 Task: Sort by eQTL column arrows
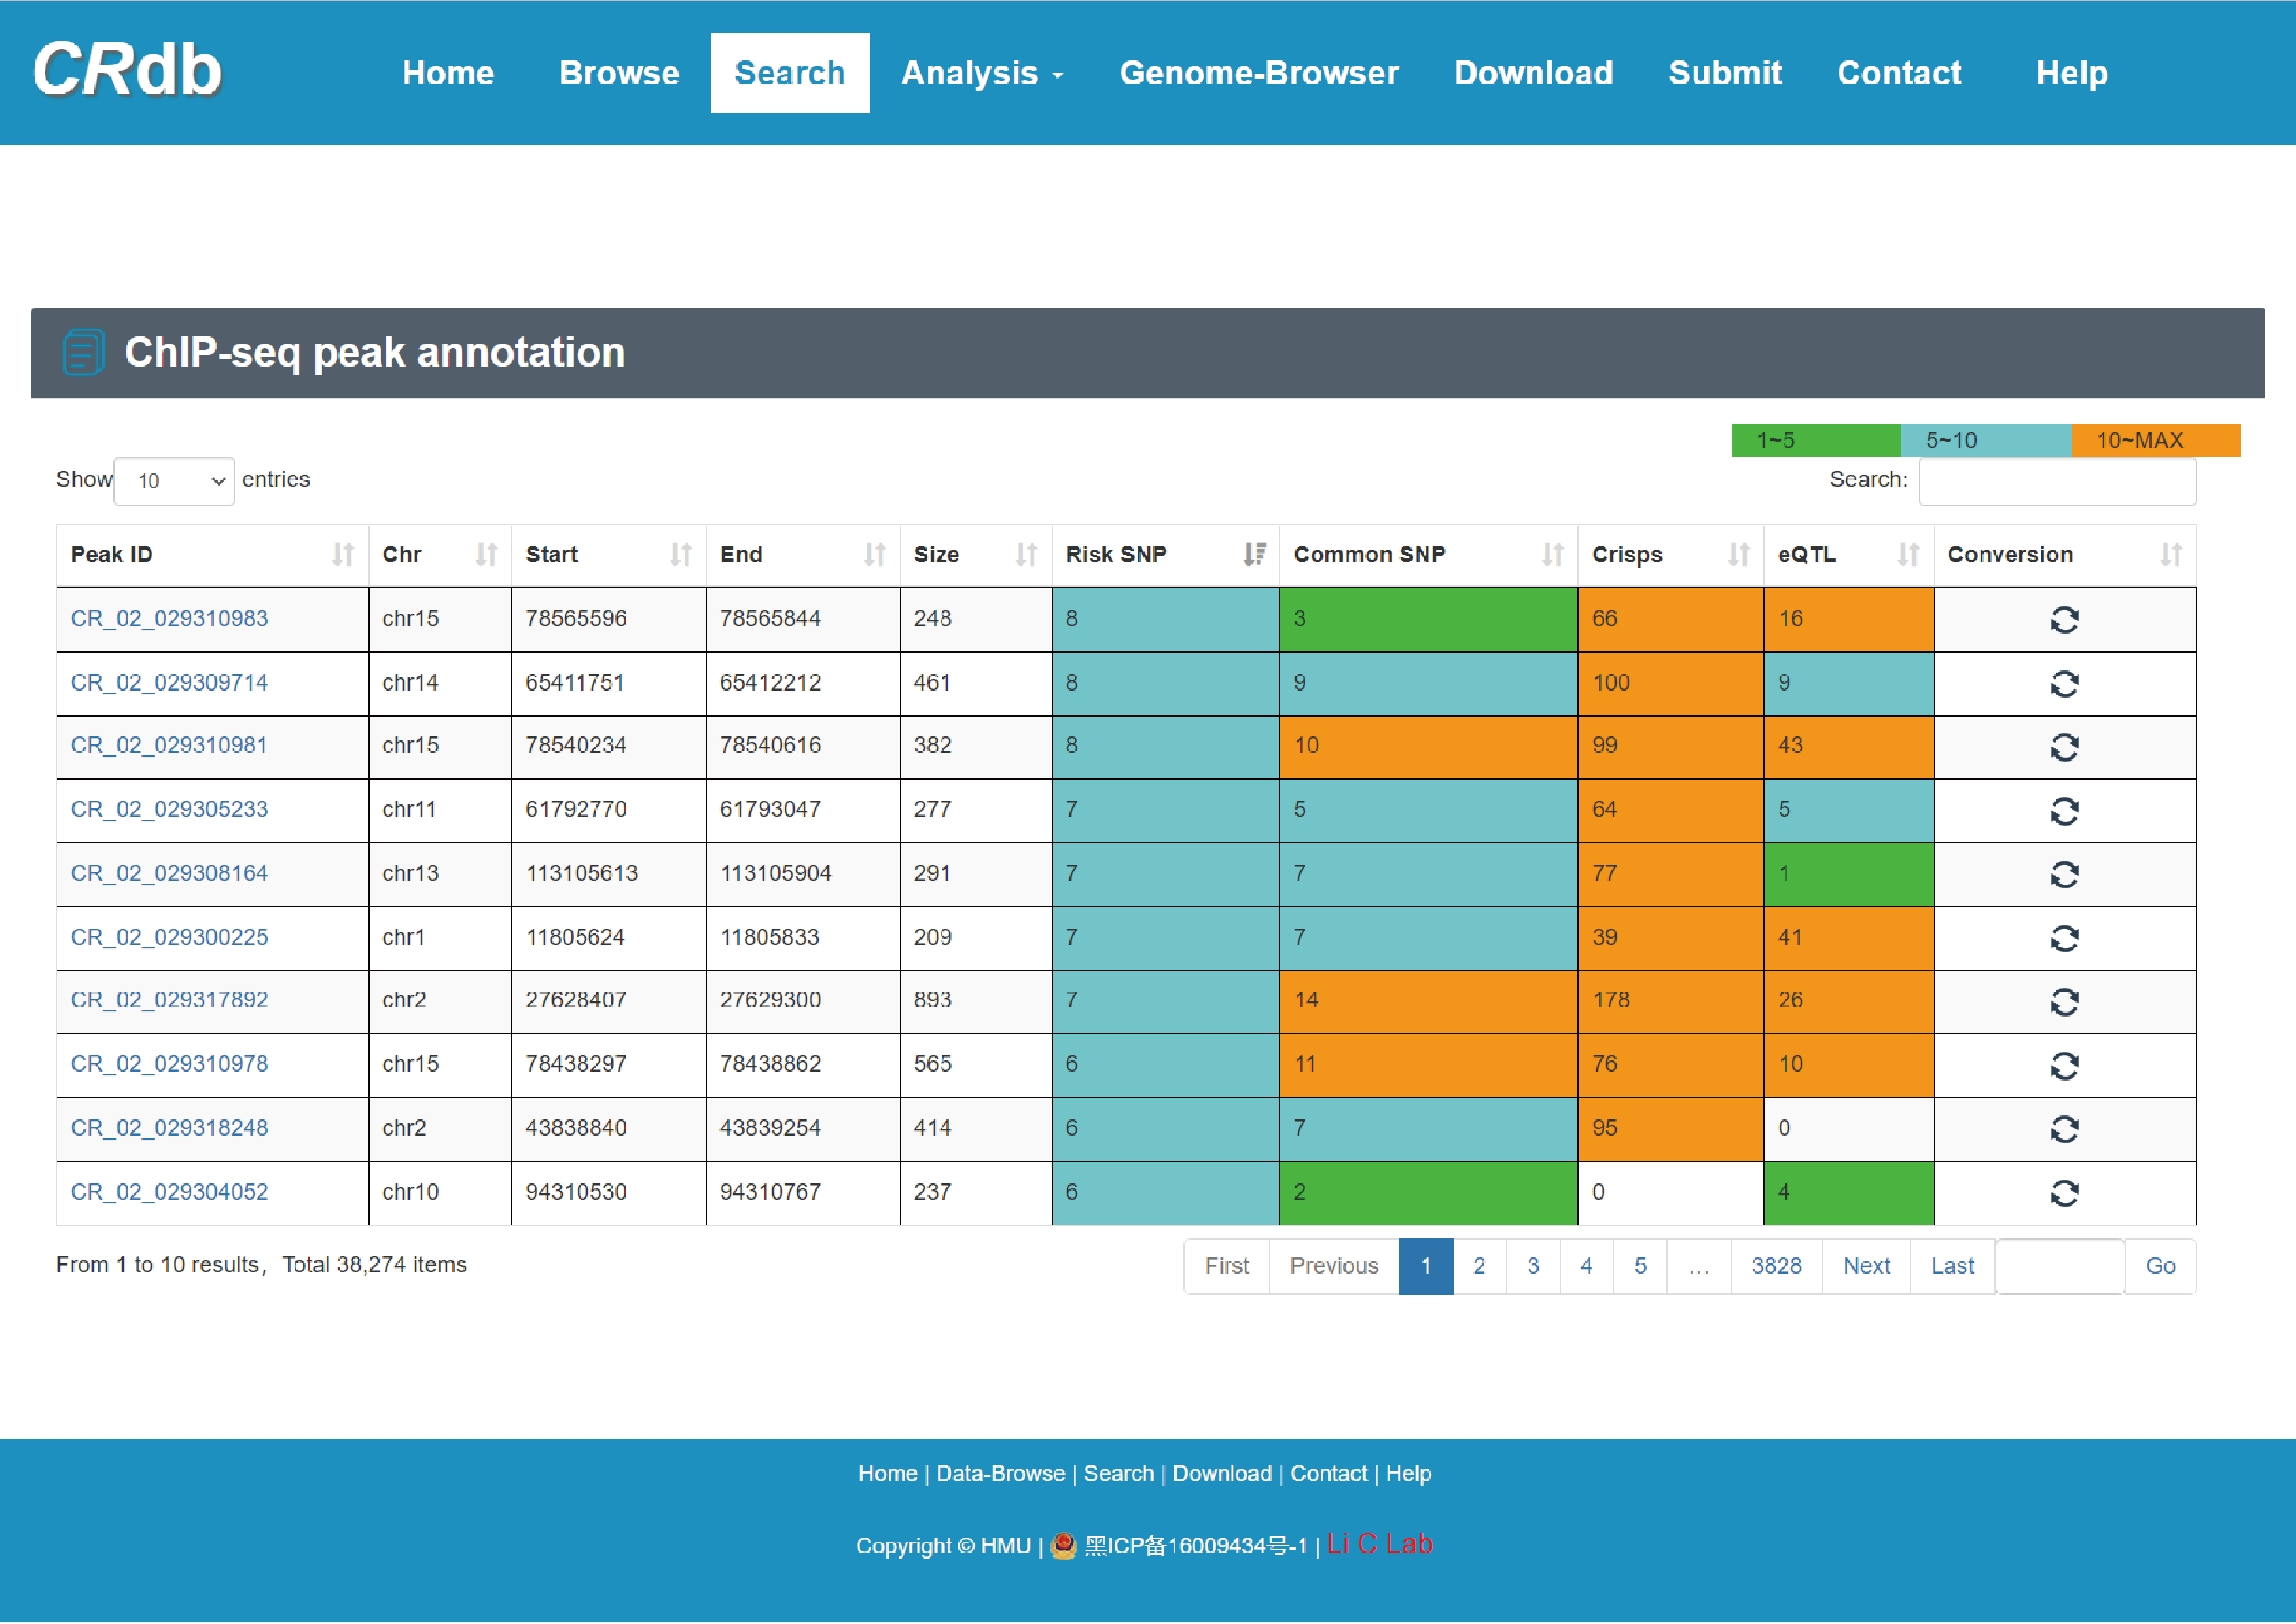[x=1908, y=555]
